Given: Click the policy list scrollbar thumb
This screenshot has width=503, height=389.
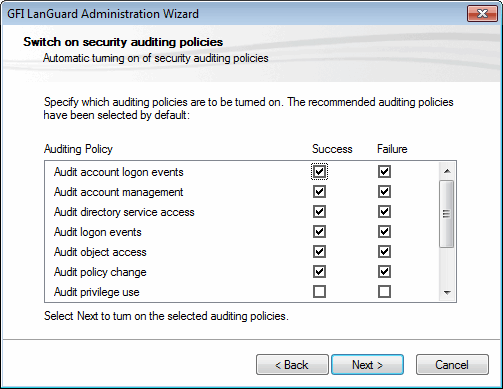Looking at the screenshot, I should click(447, 214).
